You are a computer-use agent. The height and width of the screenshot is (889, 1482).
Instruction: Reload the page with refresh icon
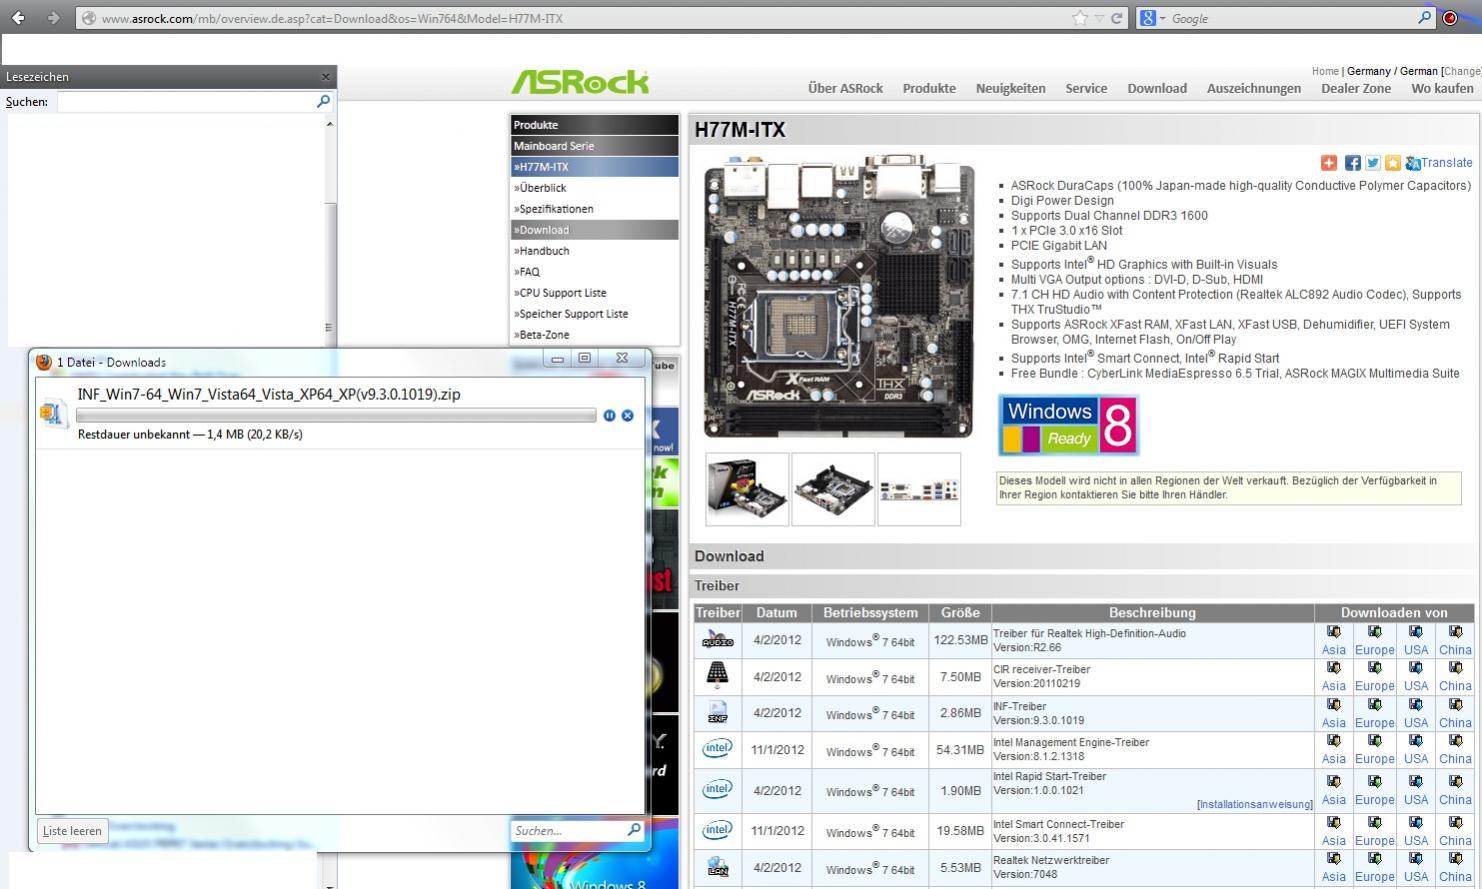1117,18
